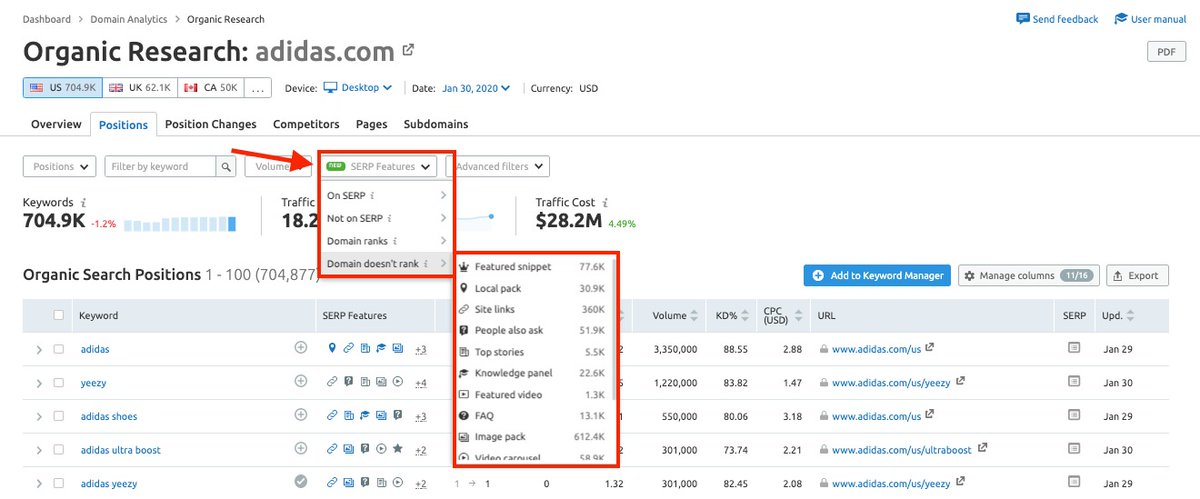Viewport: 1200px width, 499px height.
Task: Open the Device Desktop dropdown
Action: (x=357, y=88)
